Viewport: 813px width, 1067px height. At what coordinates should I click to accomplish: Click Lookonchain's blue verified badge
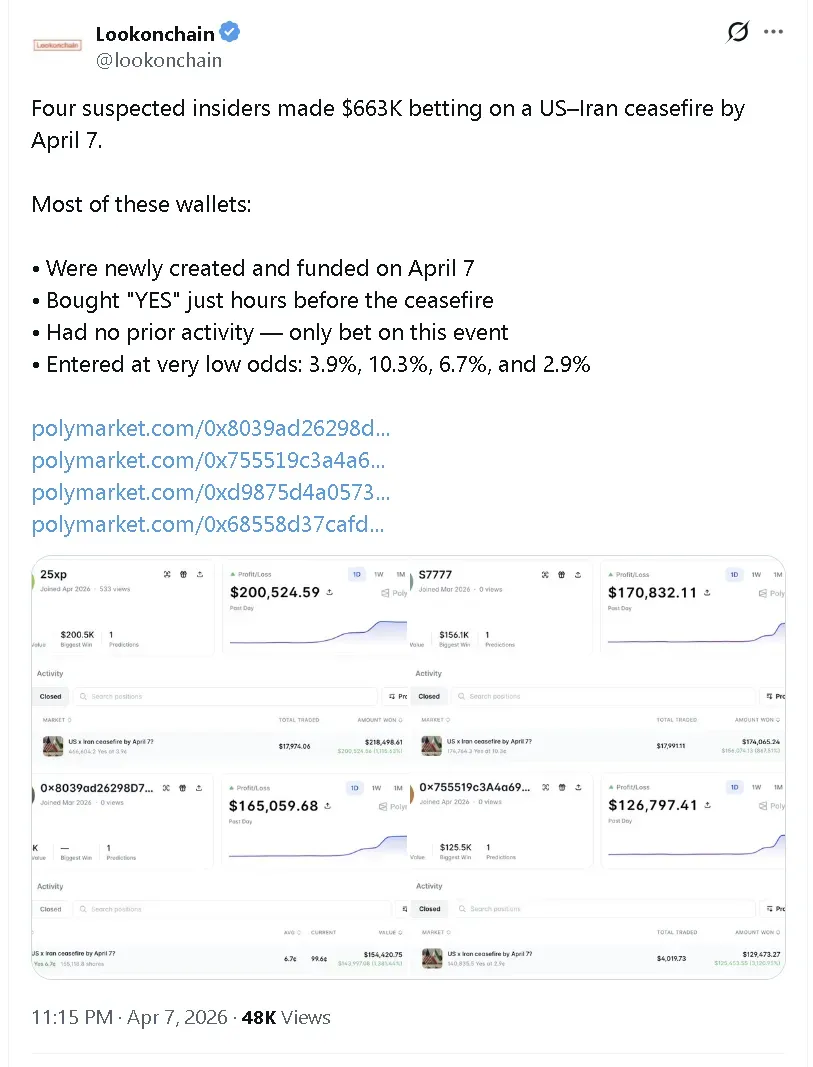[229, 32]
